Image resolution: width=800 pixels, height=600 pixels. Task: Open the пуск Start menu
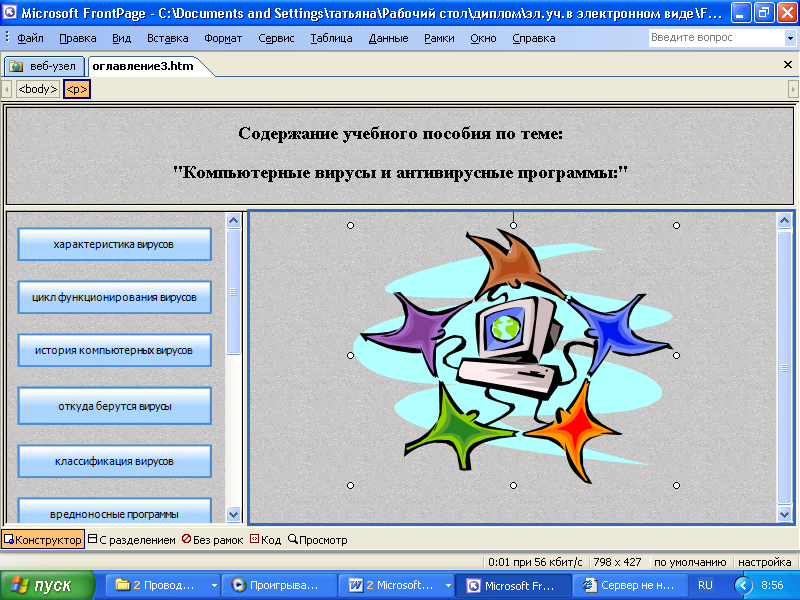pyautogui.click(x=47, y=586)
